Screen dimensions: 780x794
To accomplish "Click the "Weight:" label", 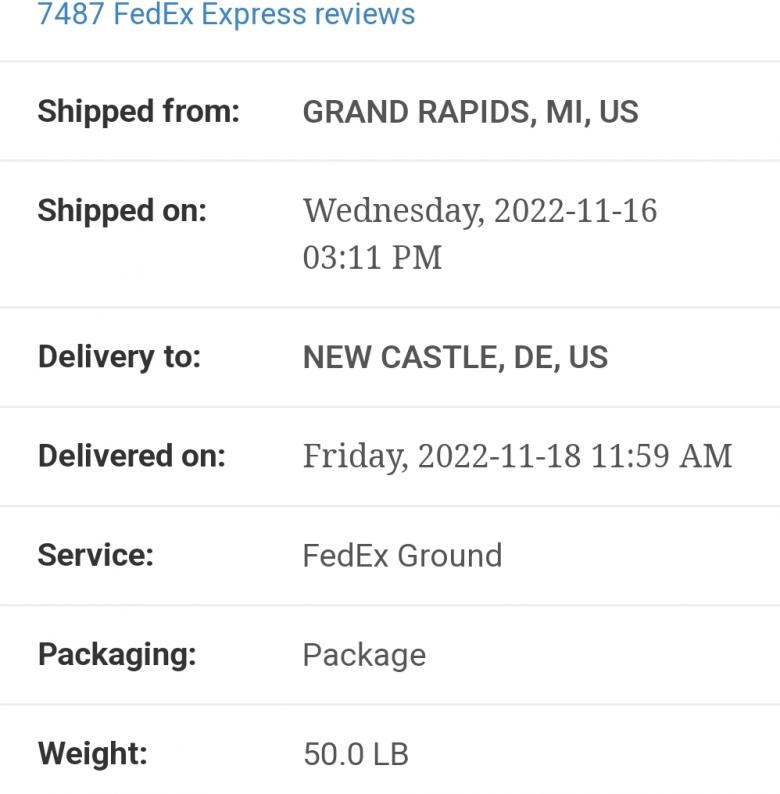I will (92, 754).
